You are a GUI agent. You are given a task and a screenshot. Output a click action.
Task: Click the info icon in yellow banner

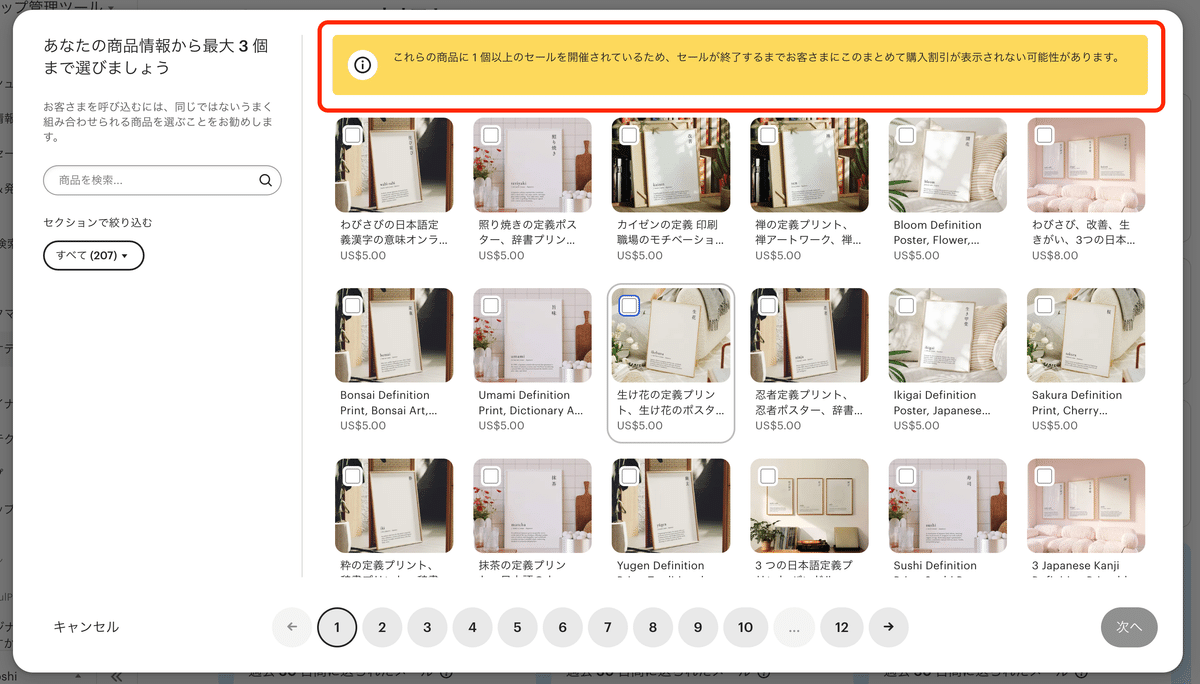coord(362,65)
